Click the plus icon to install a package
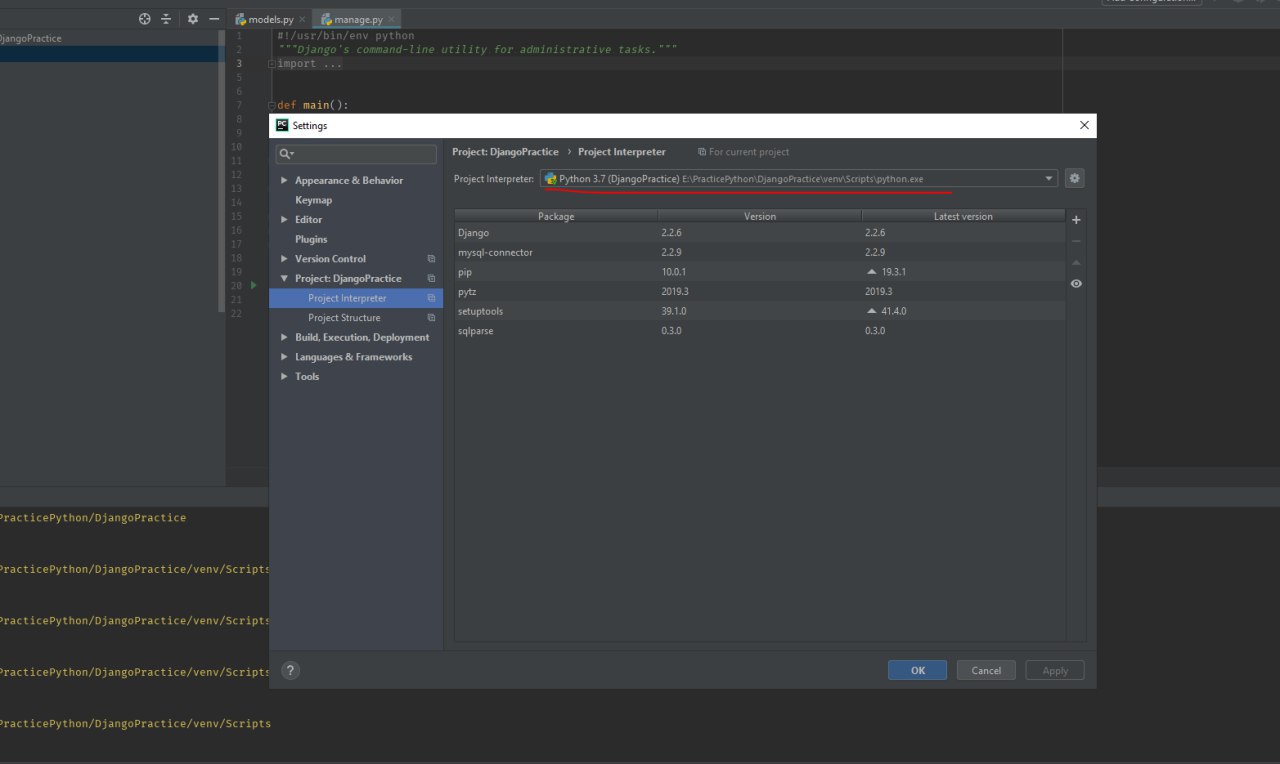1280x764 pixels. coord(1076,220)
